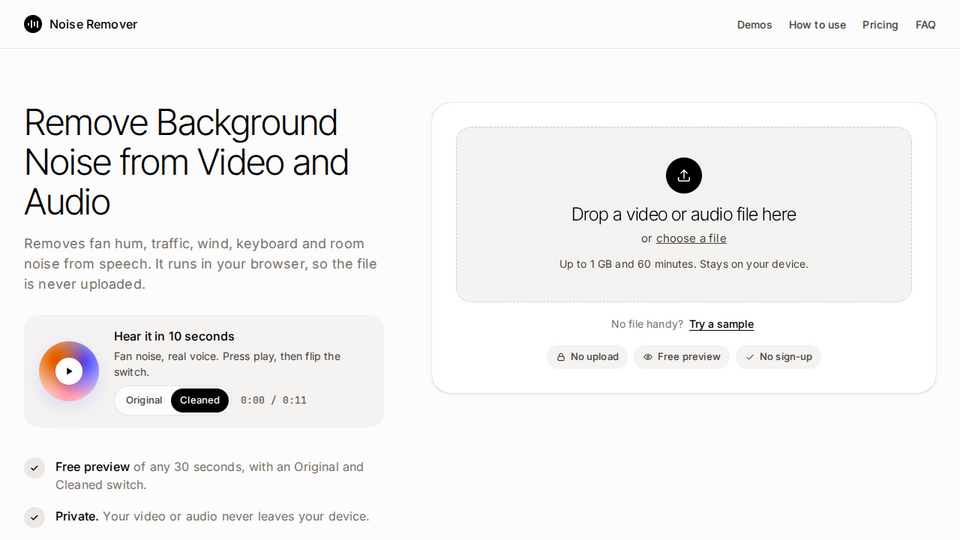Click the Free preview badge label

click(689, 356)
